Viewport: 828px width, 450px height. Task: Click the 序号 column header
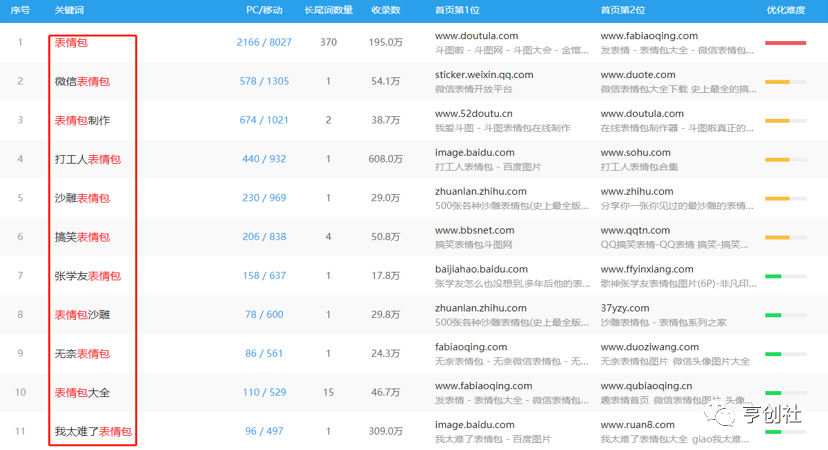tap(20, 10)
